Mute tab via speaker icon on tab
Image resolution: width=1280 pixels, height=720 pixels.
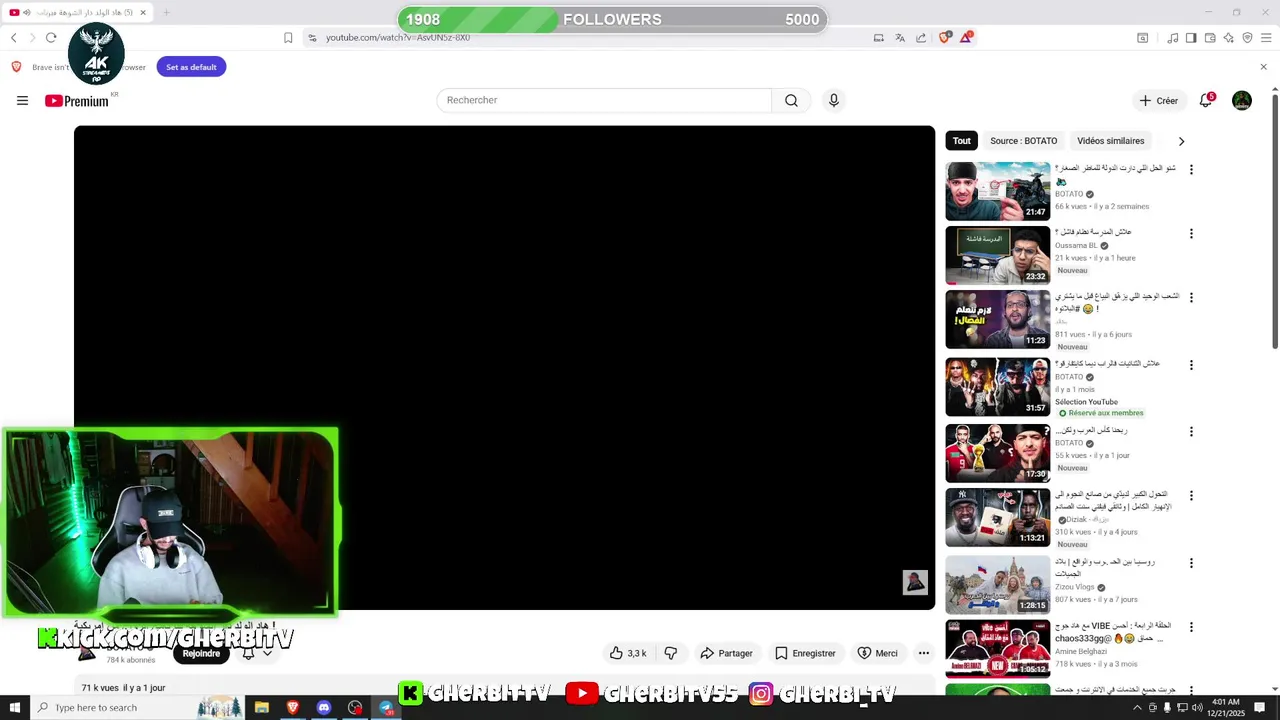click(x=26, y=12)
